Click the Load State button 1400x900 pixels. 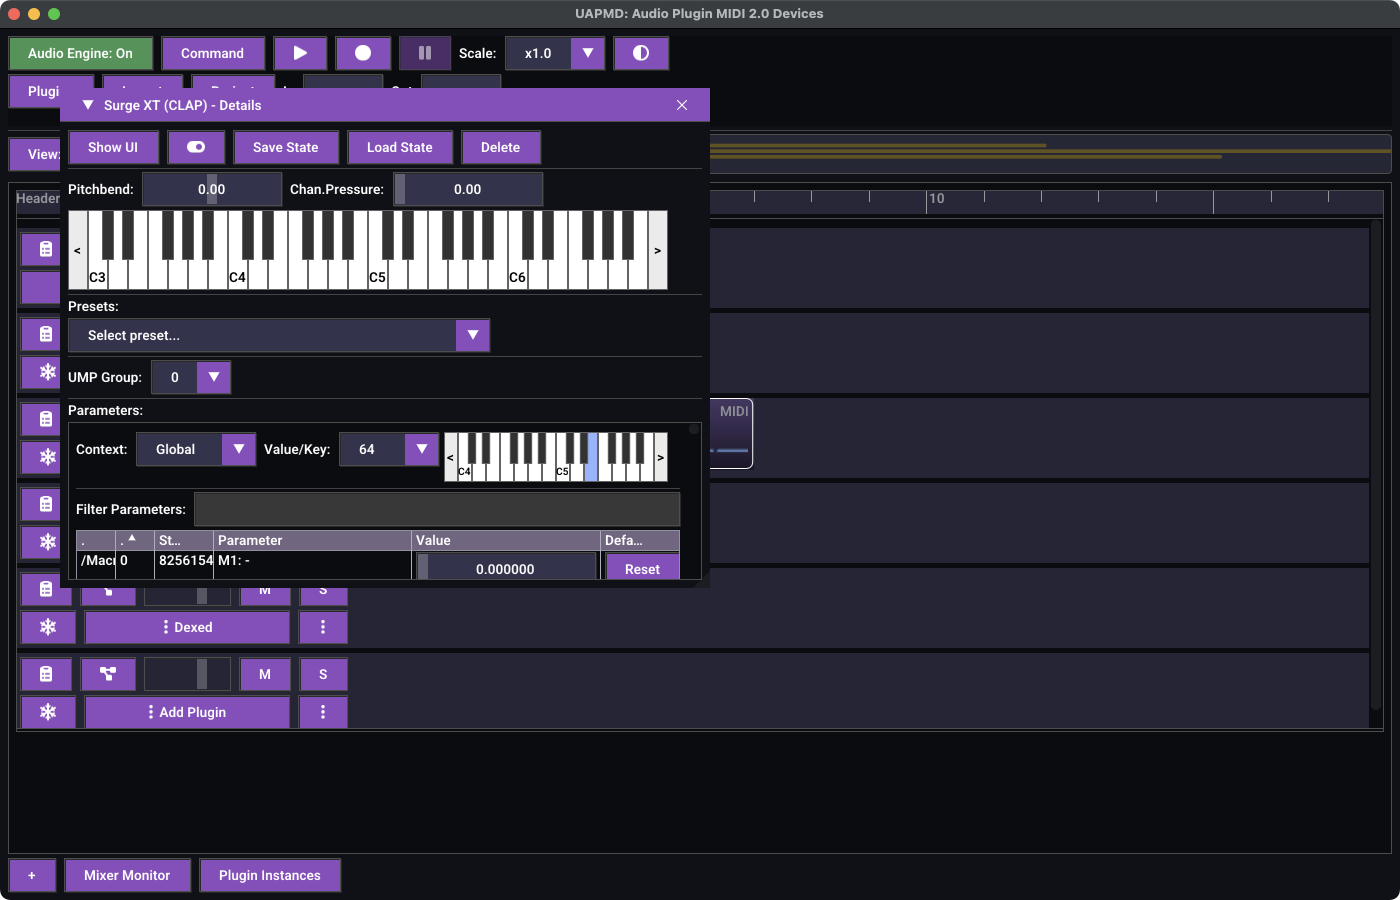click(x=400, y=147)
